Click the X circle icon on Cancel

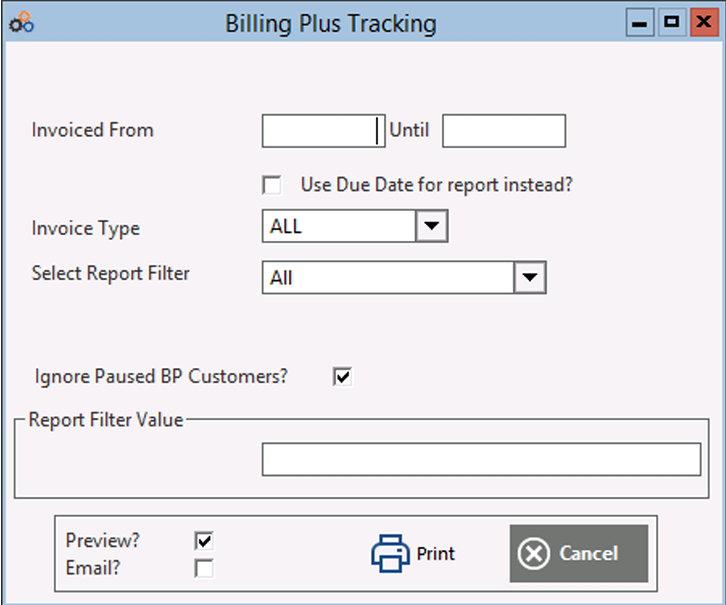pyautogui.click(x=533, y=553)
